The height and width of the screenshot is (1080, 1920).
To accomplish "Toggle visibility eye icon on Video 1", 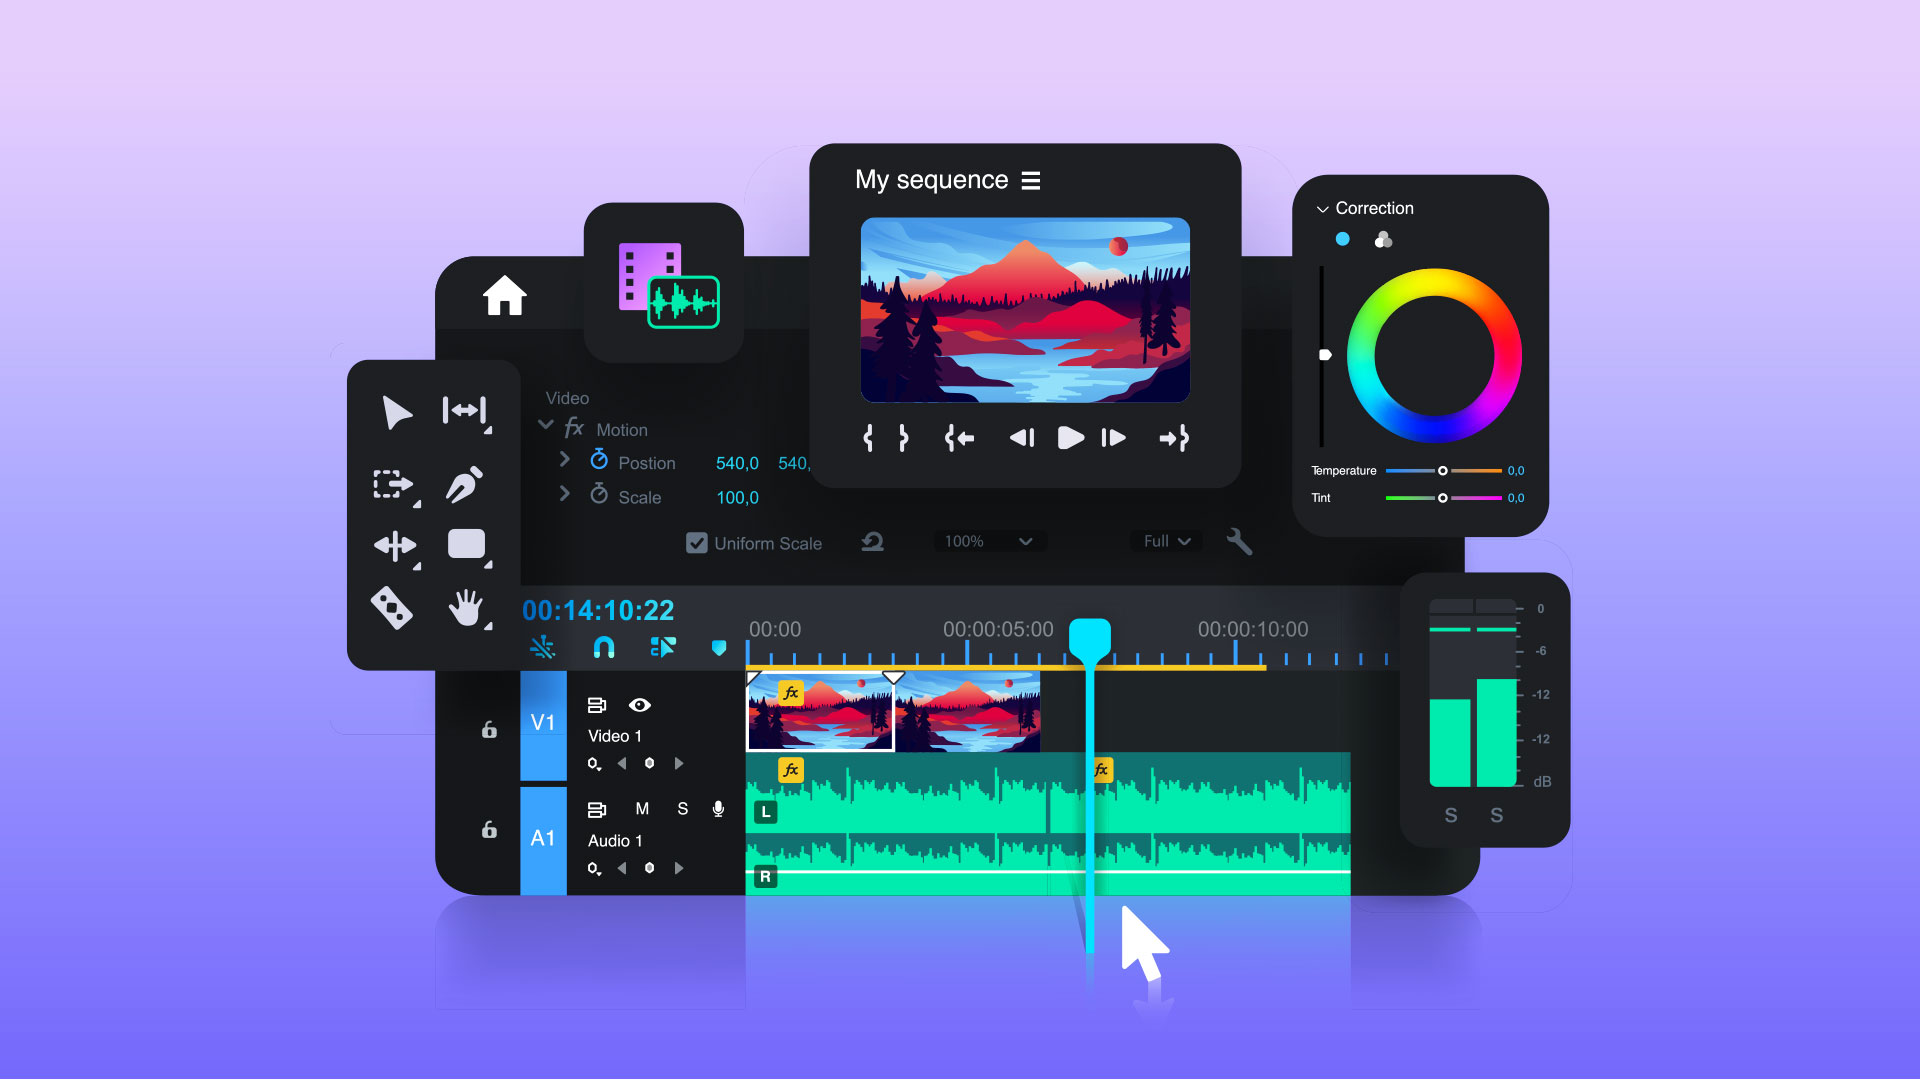I will pos(638,703).
